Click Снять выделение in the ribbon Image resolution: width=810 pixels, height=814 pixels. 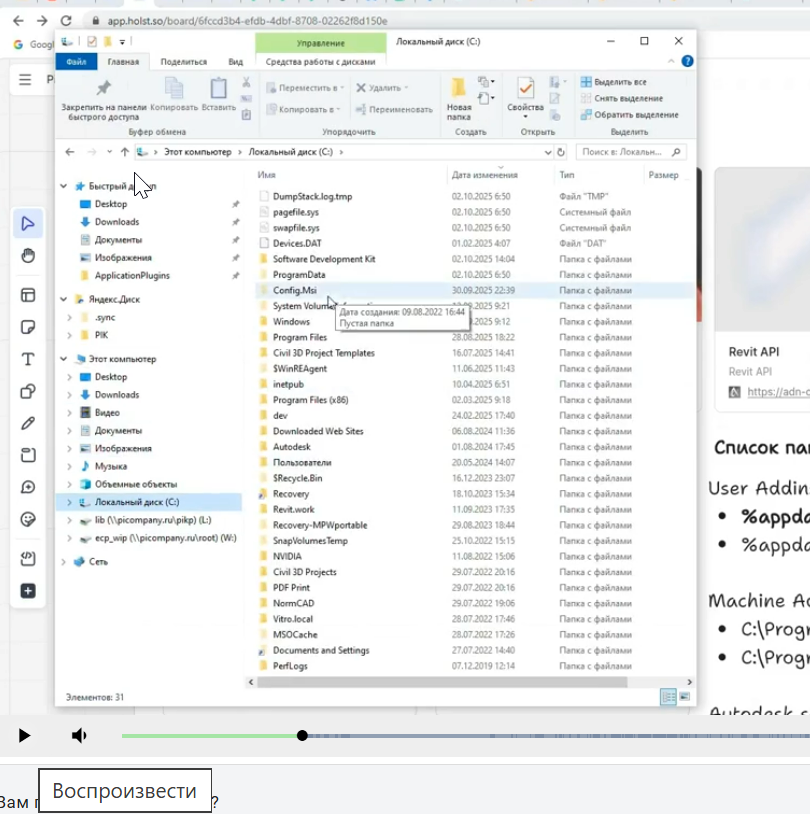622,98
